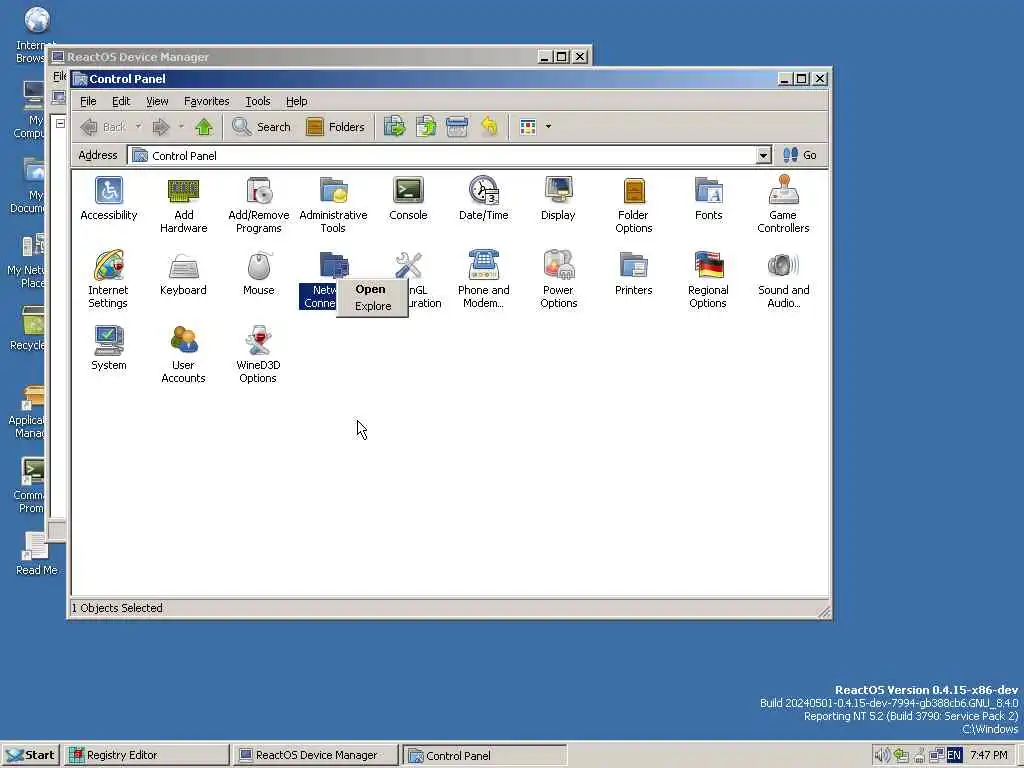Choose Open from the context menu
This screenshot has height=768, width=1024.
(371, 289)
